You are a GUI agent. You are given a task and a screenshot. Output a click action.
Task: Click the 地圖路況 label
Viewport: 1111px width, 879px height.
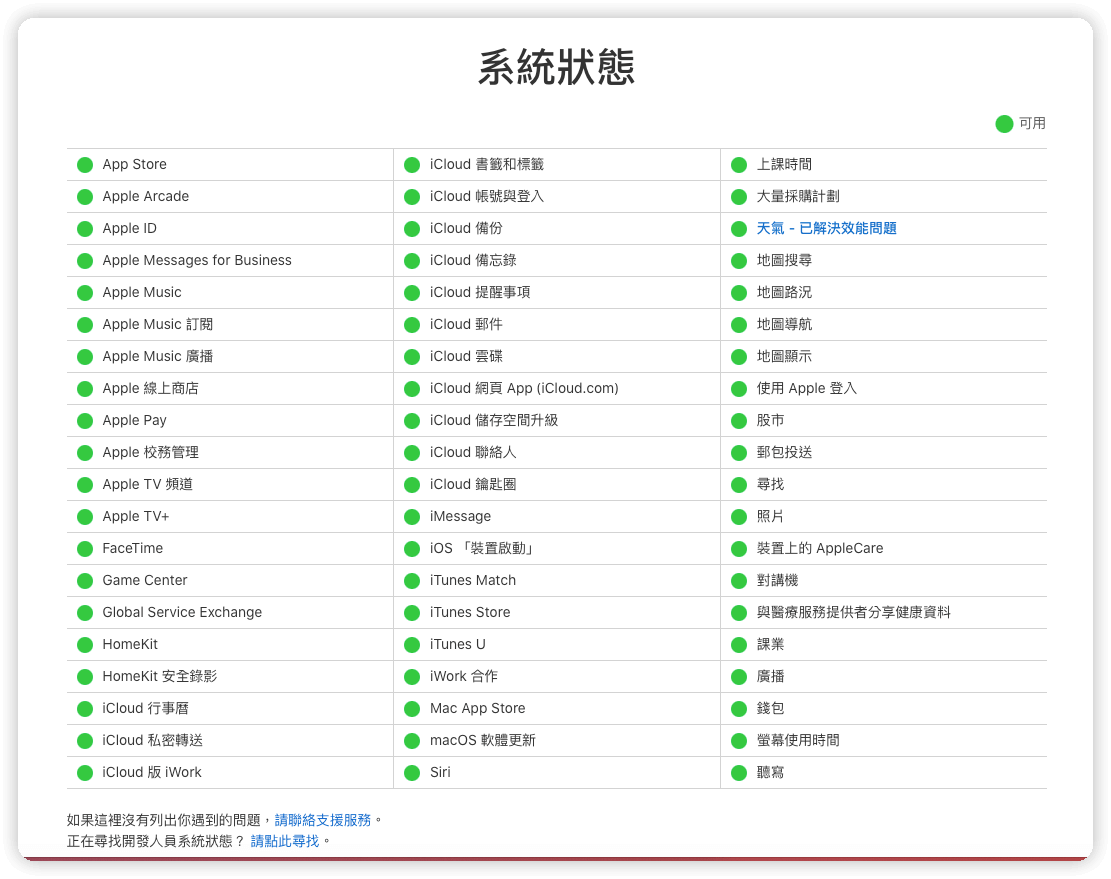pos(784,293)
